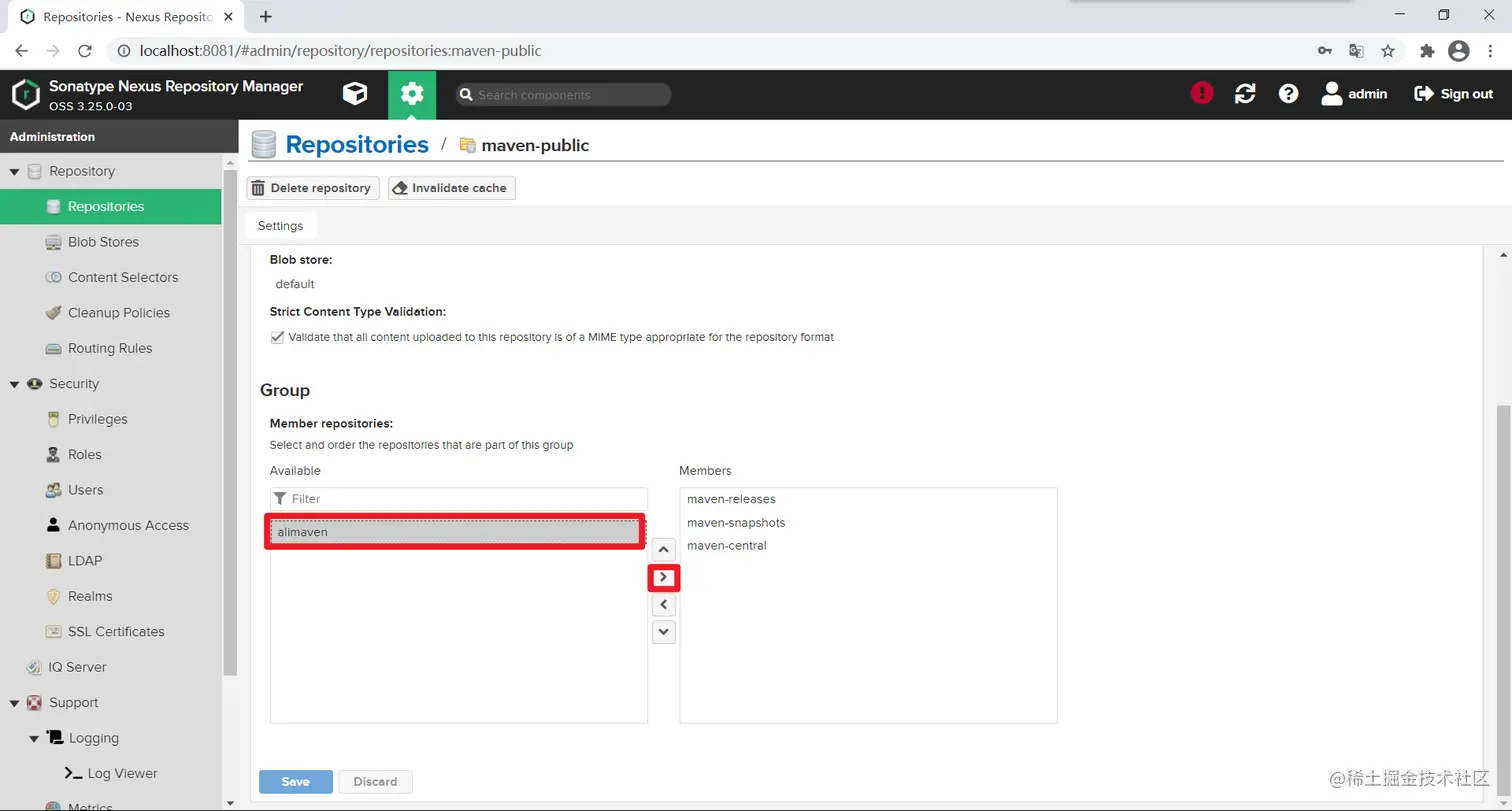The height and width of the screenshot is (811, 1512).
Task: Click the red system status alert icon
Action: (x=1201, y=93)
